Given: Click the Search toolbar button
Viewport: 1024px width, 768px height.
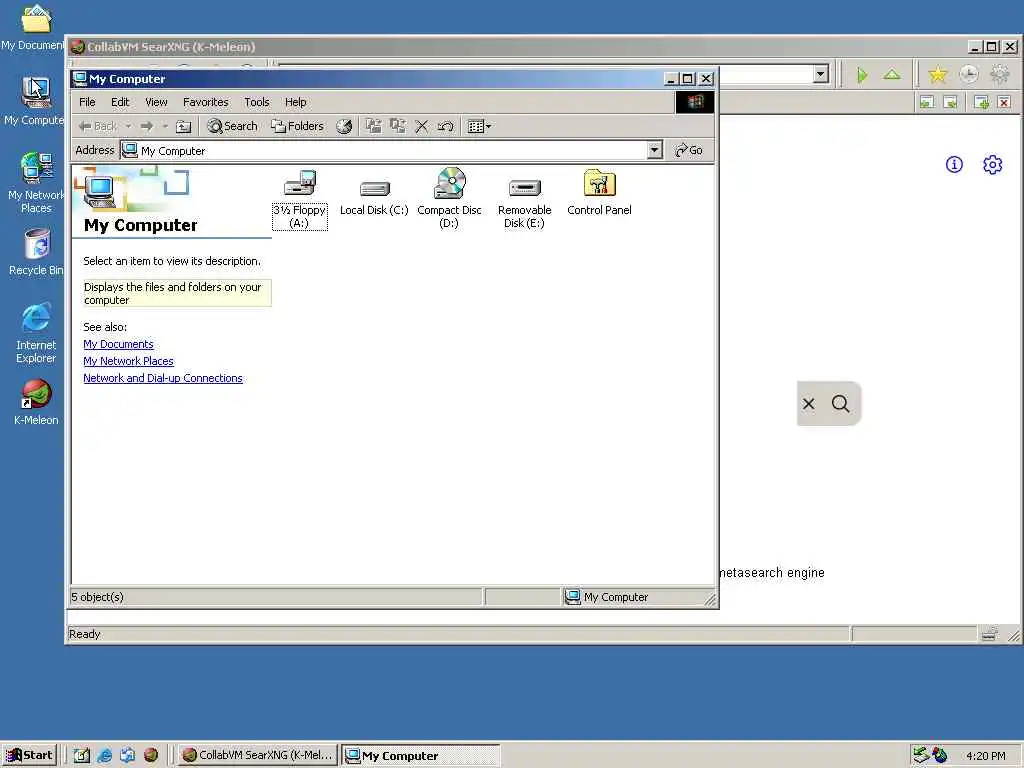Looking at the screenshot, I should click(232, 126).
